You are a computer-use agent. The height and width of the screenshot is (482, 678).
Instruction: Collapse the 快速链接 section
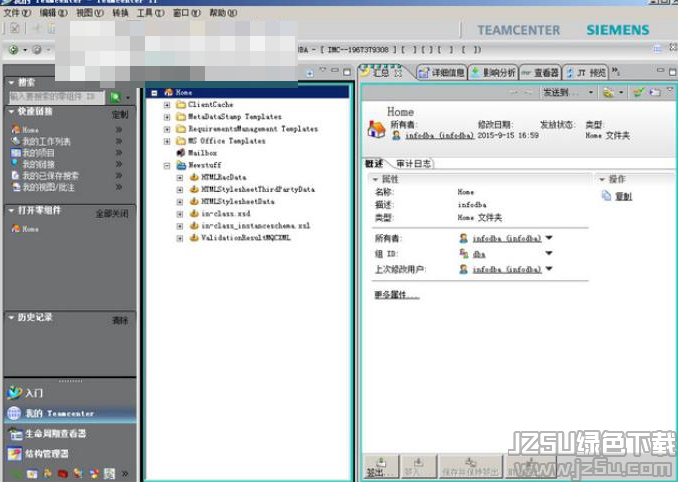tap(12, 112)
